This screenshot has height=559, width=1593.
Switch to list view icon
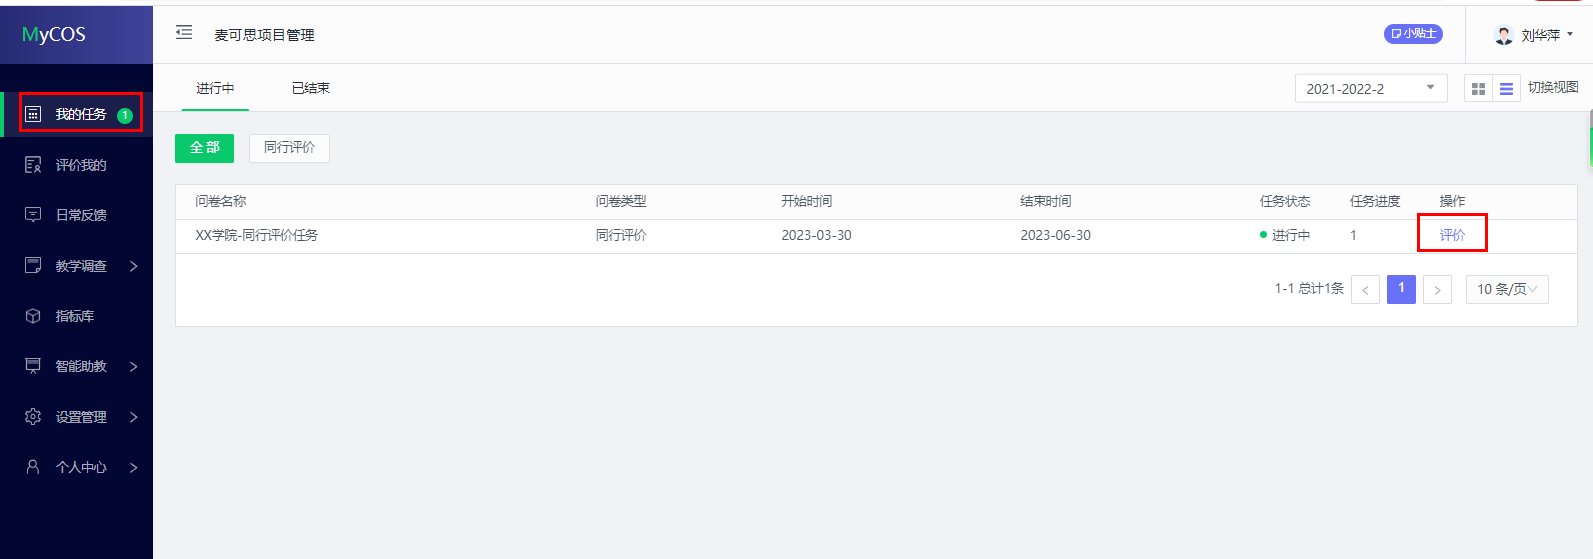click(1506, 89)
